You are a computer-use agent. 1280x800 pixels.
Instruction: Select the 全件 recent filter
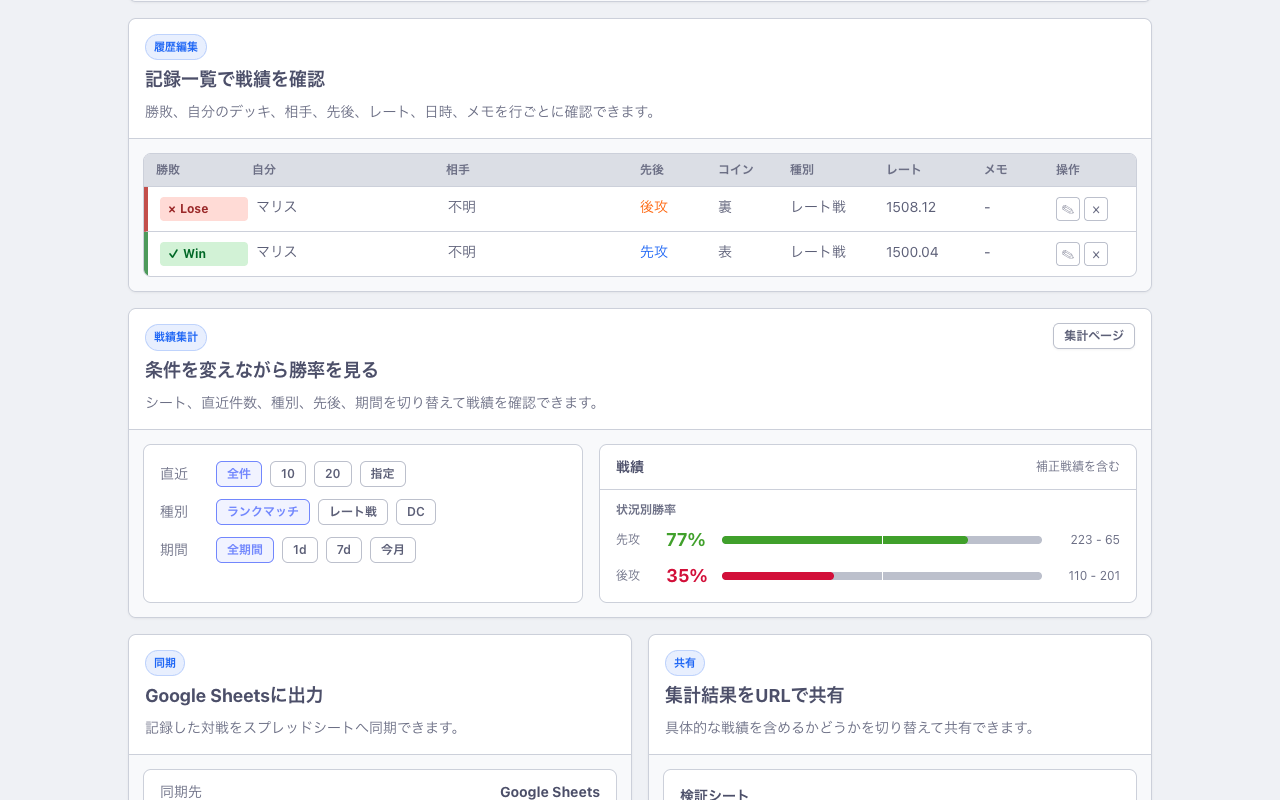239,474
